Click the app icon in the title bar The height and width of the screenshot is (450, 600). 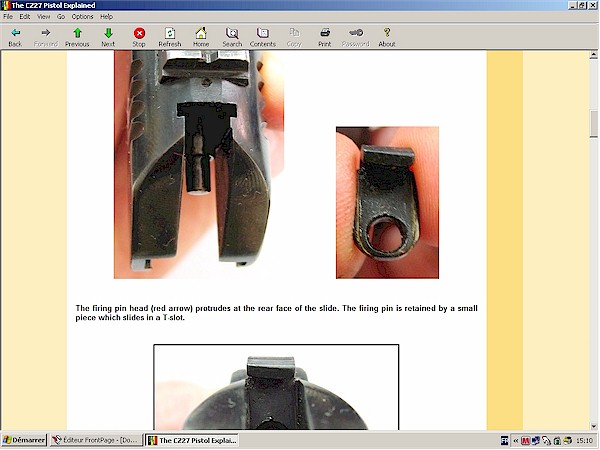click(5, 5)
